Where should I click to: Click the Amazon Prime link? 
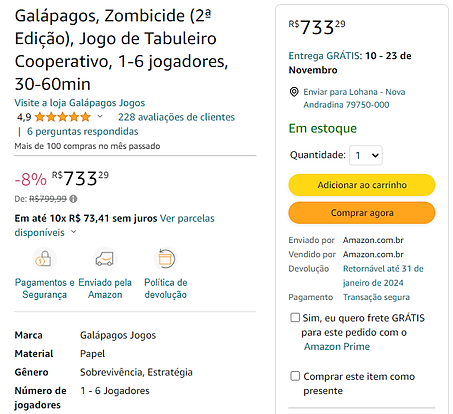pyautogui.click(x=337, y=347)
